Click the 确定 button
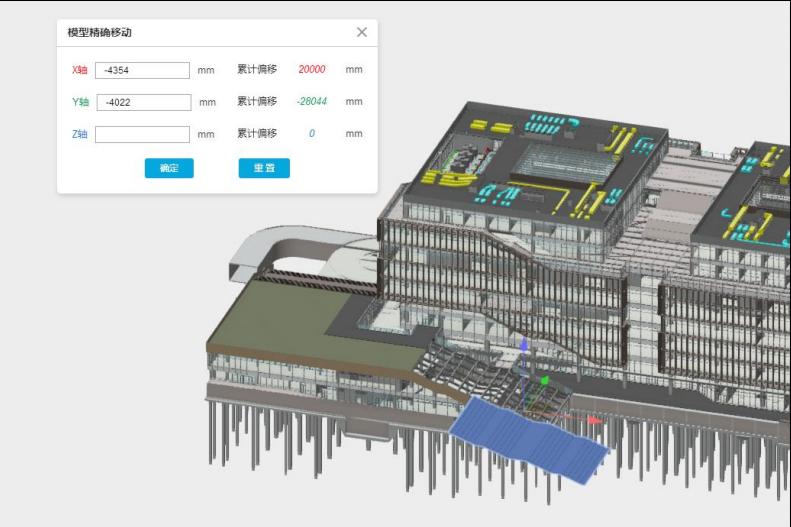 point(169,168)
